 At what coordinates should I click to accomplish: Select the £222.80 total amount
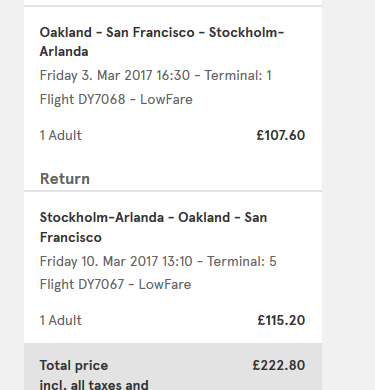(279, 365)
